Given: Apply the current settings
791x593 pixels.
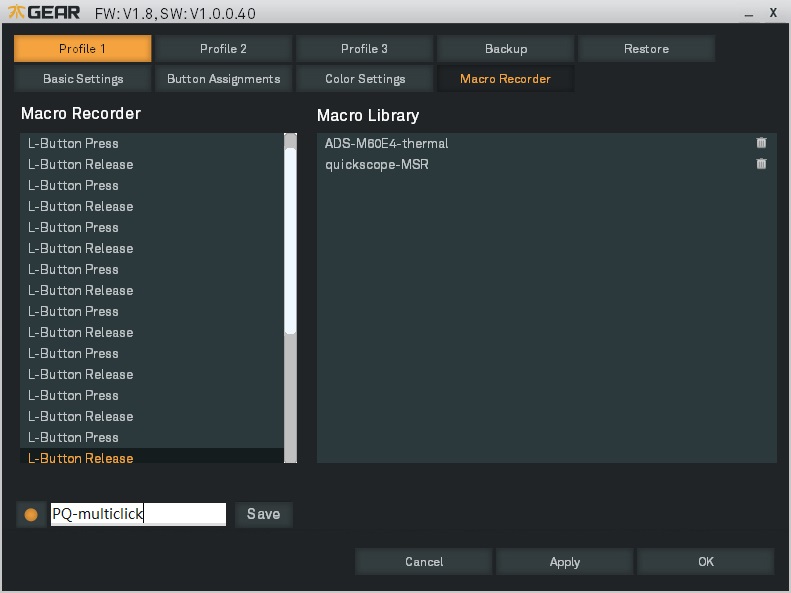Looking at the screenshot, I should pyautogui.click(x=564, y=562).
